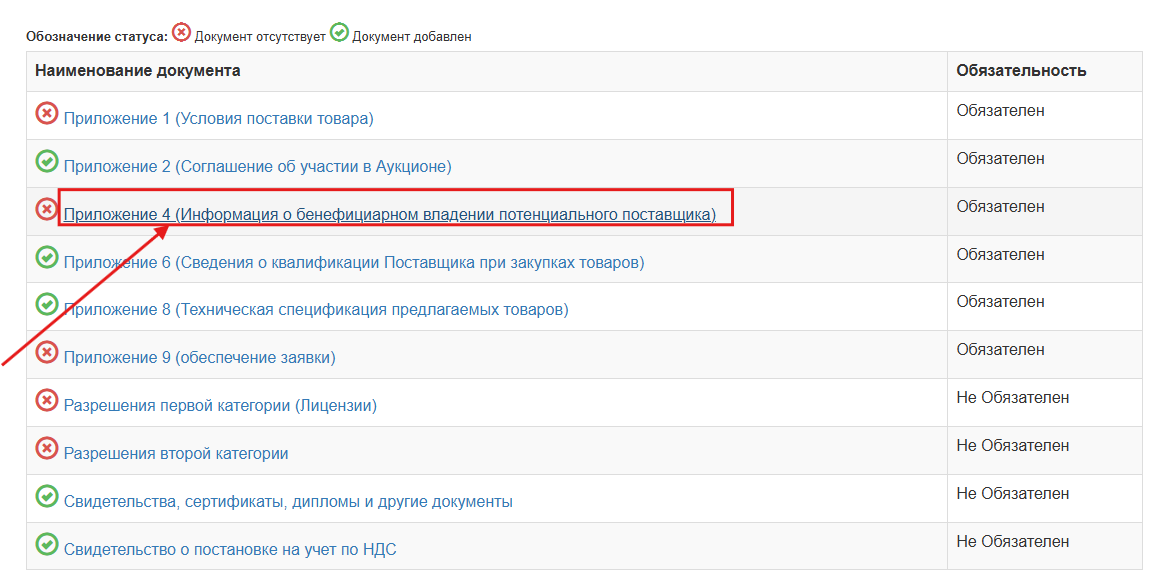This screenshot has height=578, width=1157.
Task: Click green check icon beside Приложение 2
Action: 46,161
